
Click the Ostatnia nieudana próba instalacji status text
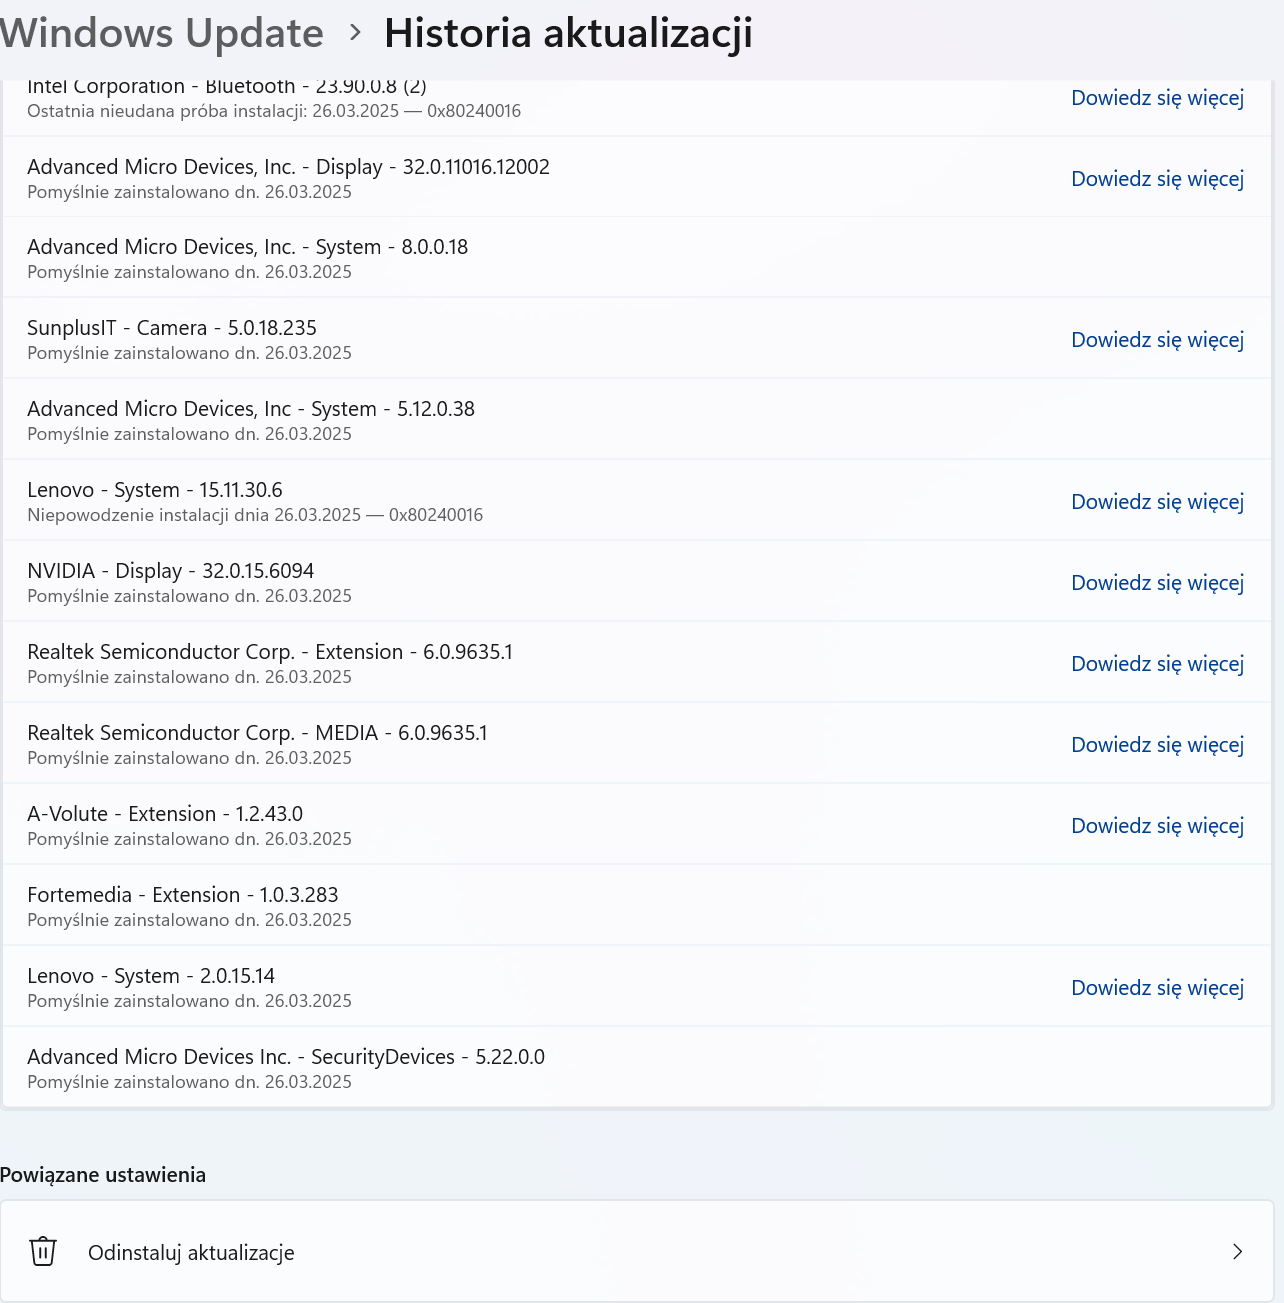point(274,111)
